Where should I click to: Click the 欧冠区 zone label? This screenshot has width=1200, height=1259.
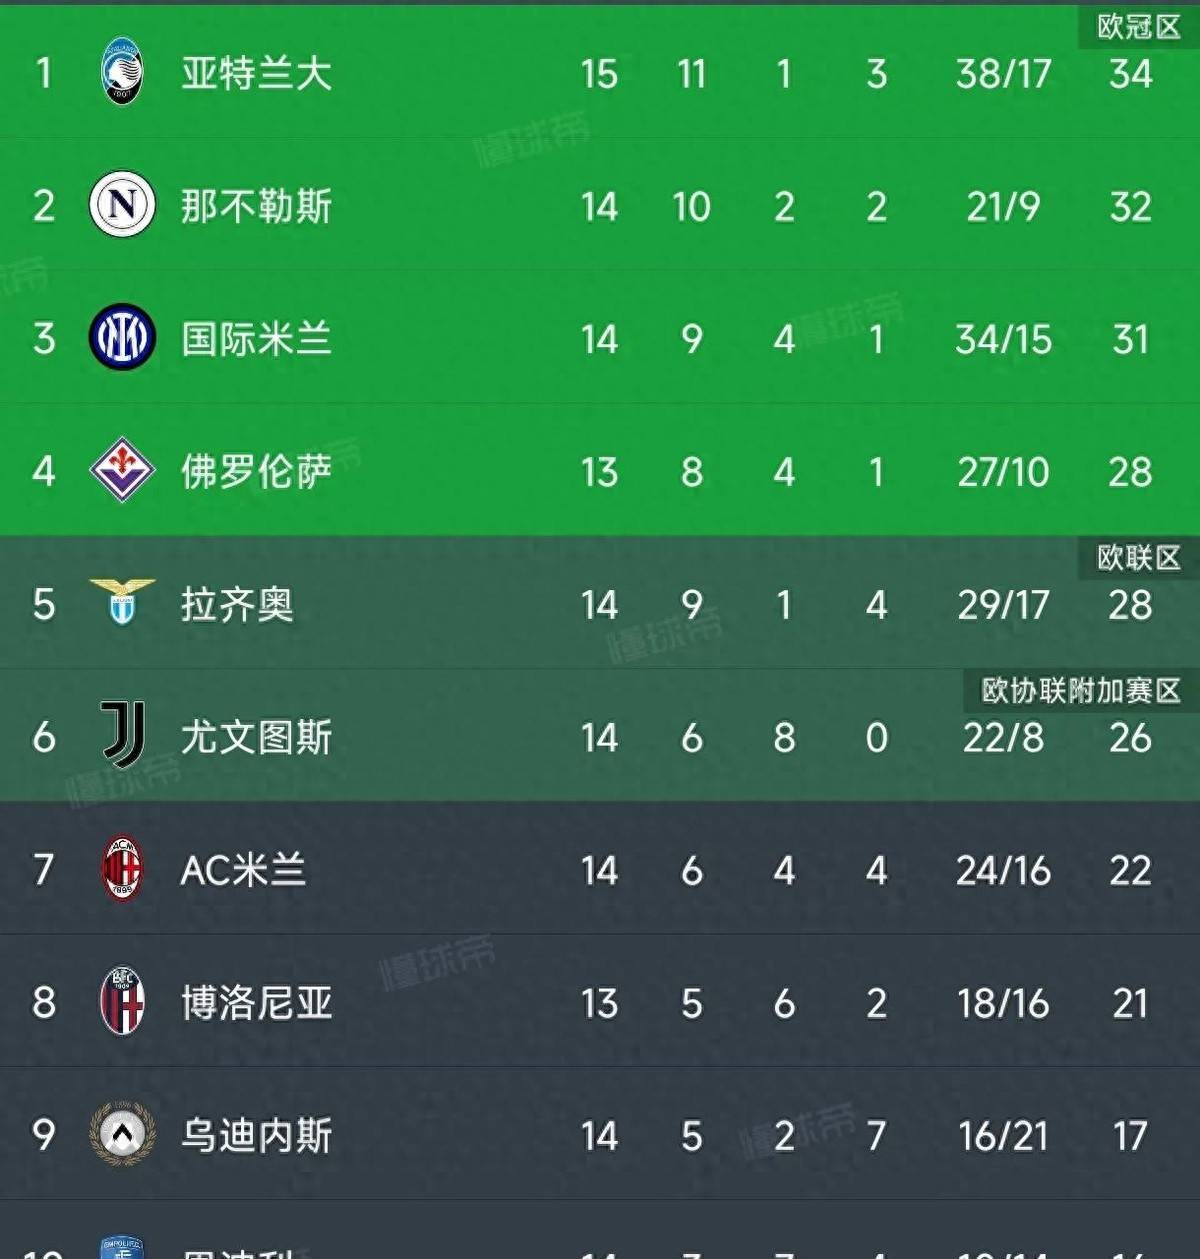point(1138,27)
